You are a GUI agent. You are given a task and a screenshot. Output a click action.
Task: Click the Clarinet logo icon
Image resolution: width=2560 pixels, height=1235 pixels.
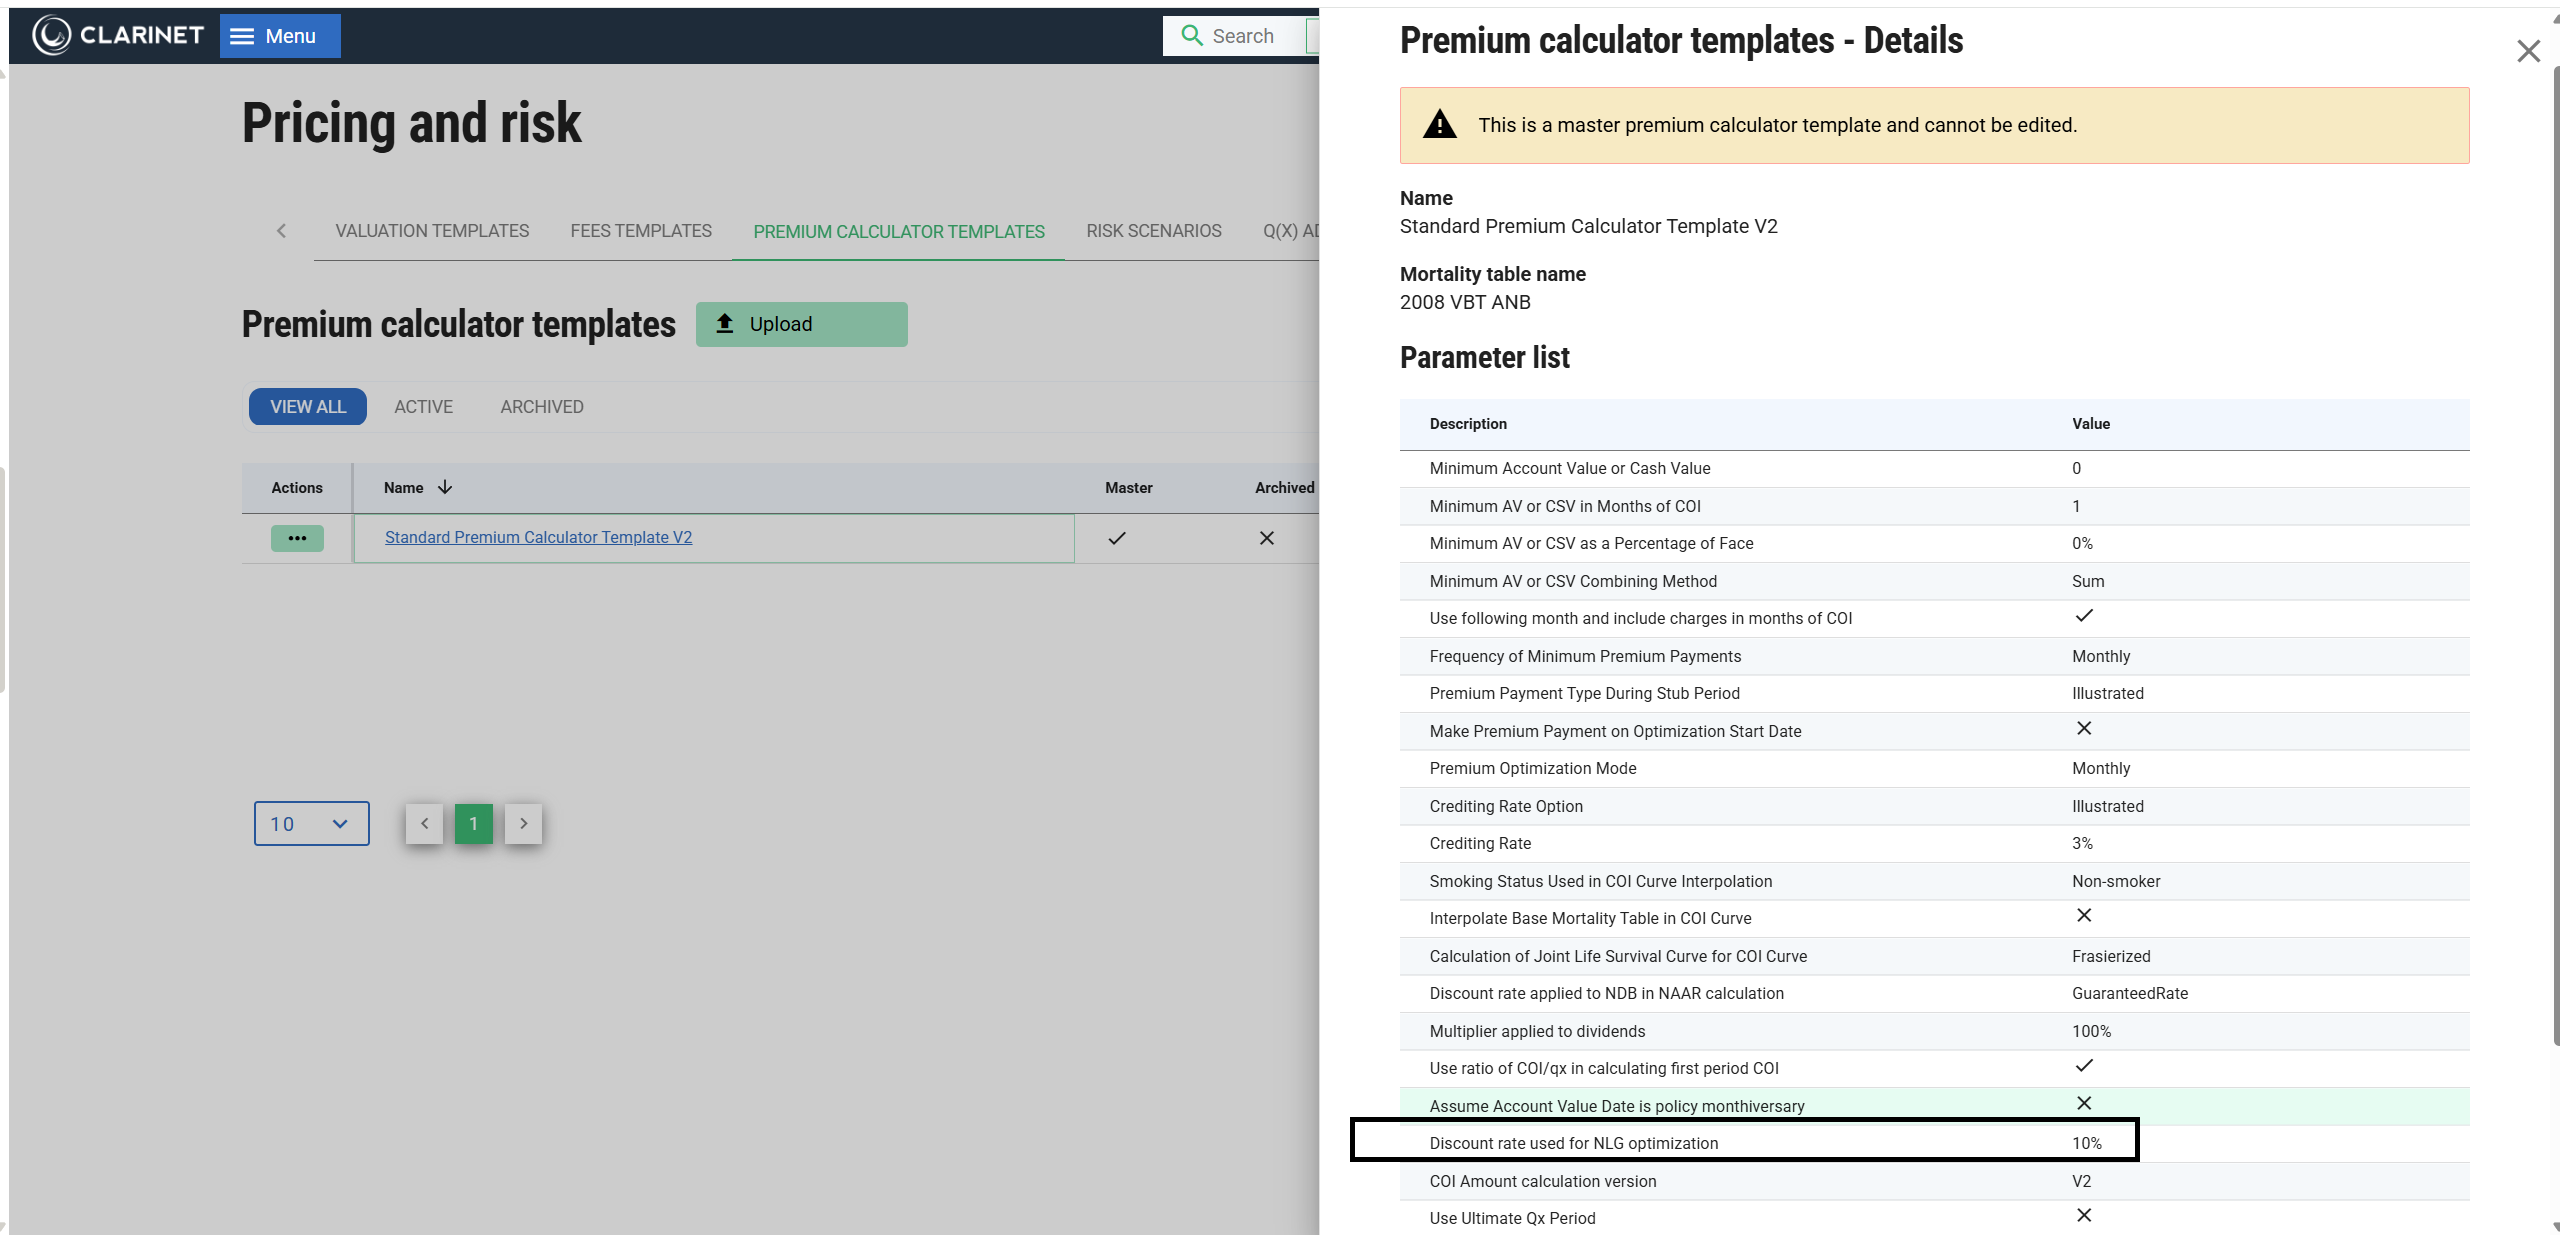(52, 36)
